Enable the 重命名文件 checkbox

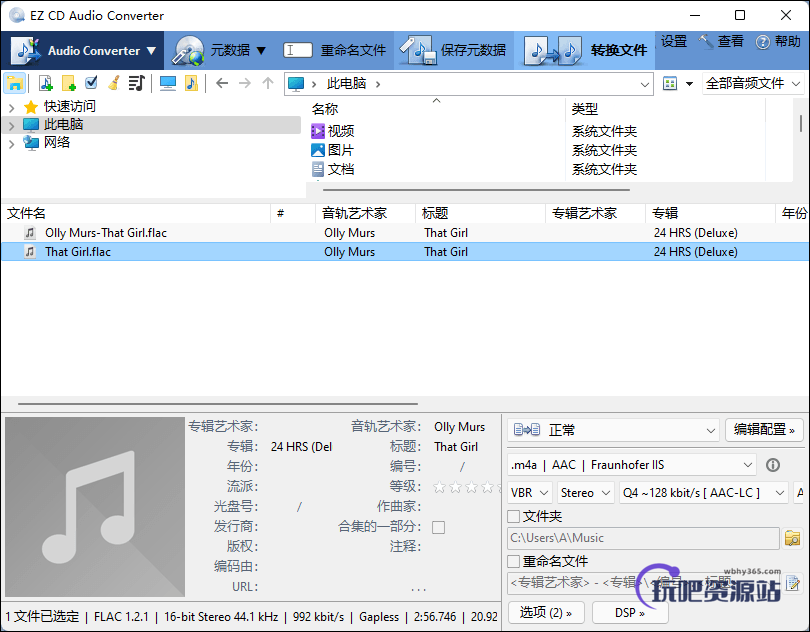(x=513, y=561)
